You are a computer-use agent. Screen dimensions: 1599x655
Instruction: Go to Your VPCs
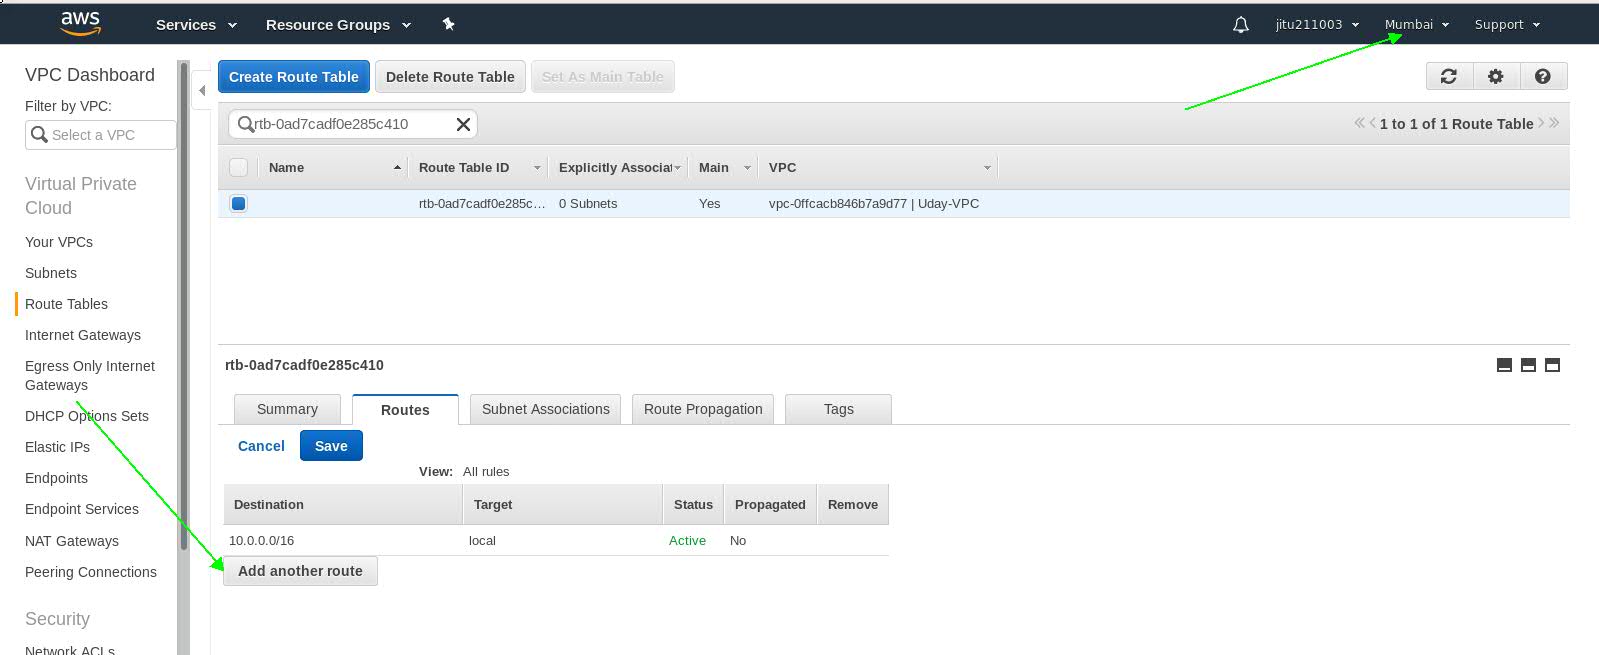click(59, 242)
